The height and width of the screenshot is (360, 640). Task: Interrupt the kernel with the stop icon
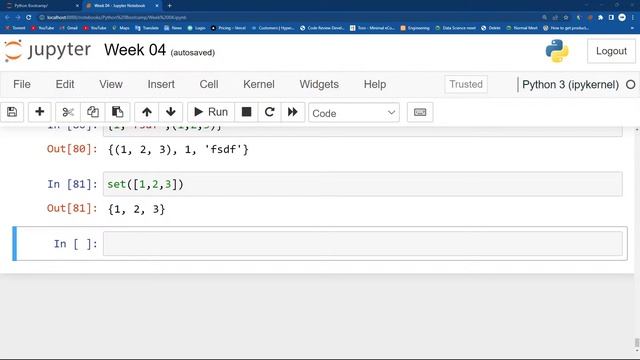pyautogui.click(x=246, y=112)
